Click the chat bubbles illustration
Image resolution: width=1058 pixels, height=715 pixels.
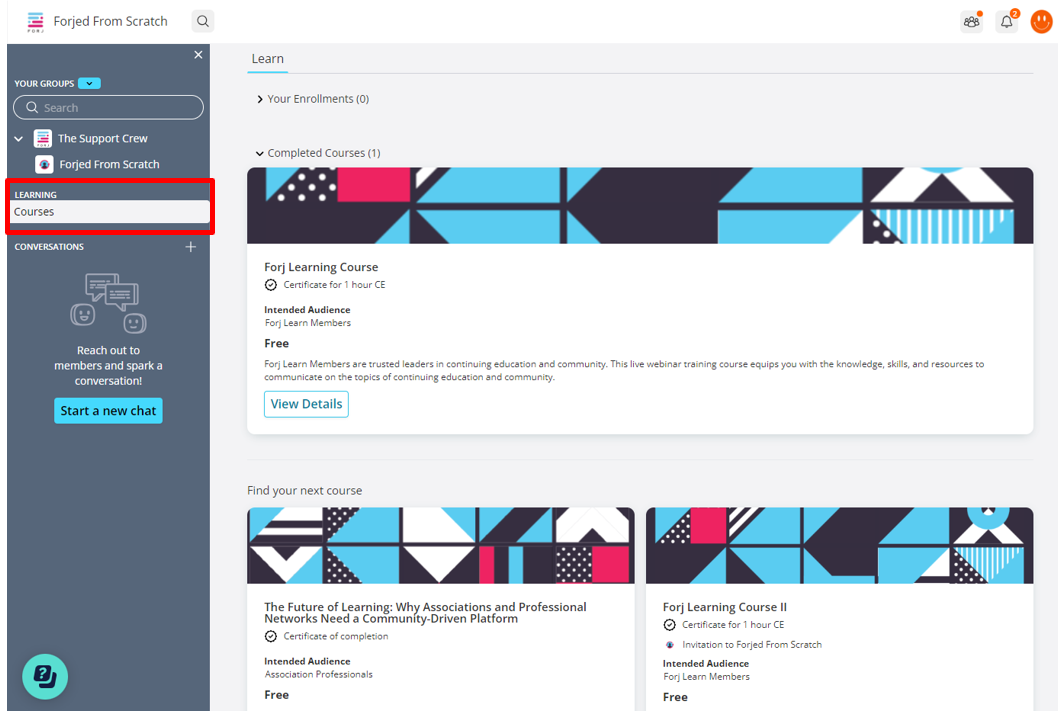[109, 303]
